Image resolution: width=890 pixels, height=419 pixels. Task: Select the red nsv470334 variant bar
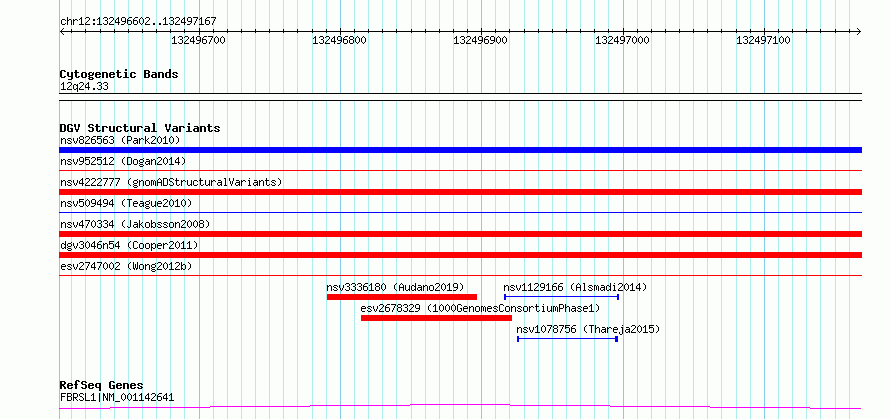(x=460, y=234)
